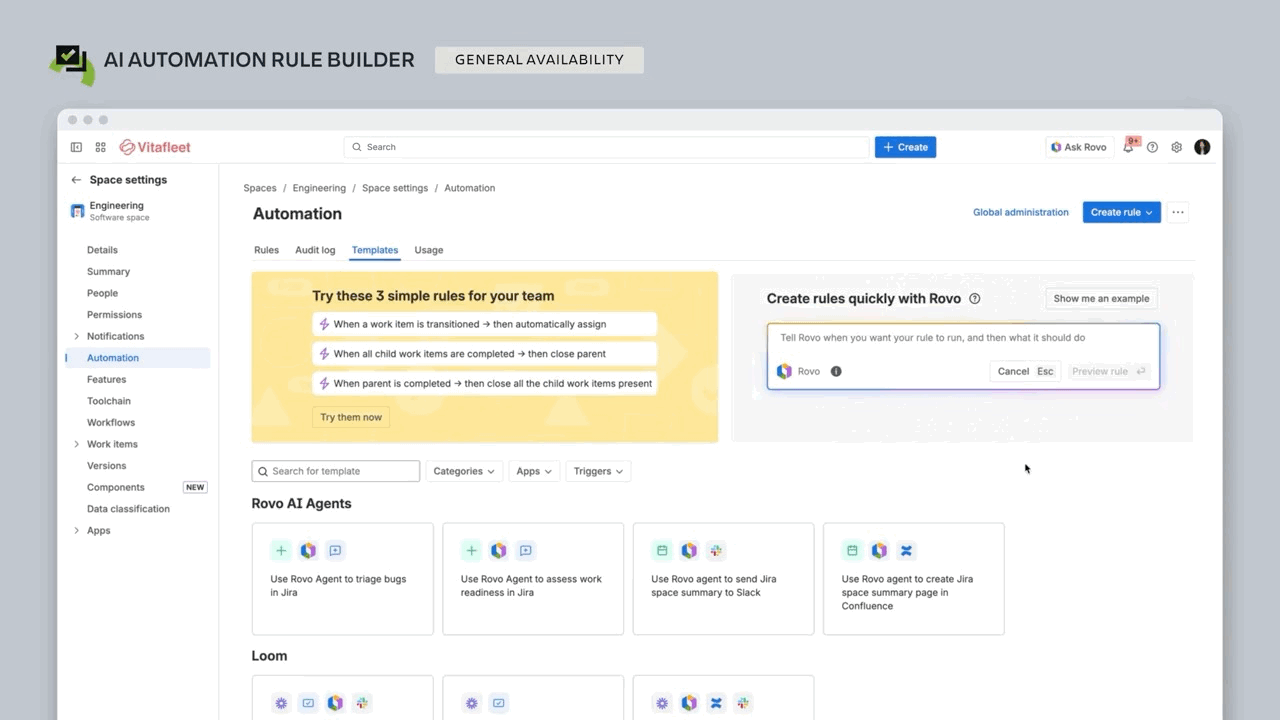Click the magnifier in Search for template
The image size is (1280, 720).
(x=263, y=471)
